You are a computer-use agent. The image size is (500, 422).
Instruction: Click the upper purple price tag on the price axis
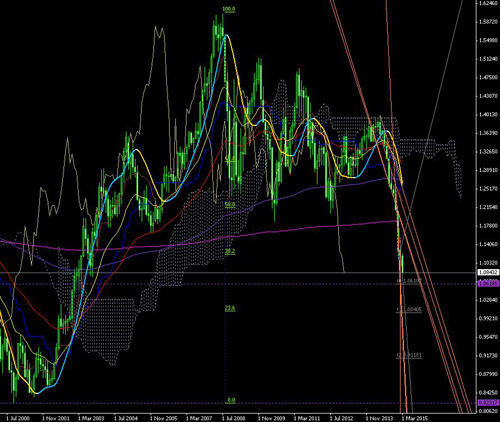[488, 284]
